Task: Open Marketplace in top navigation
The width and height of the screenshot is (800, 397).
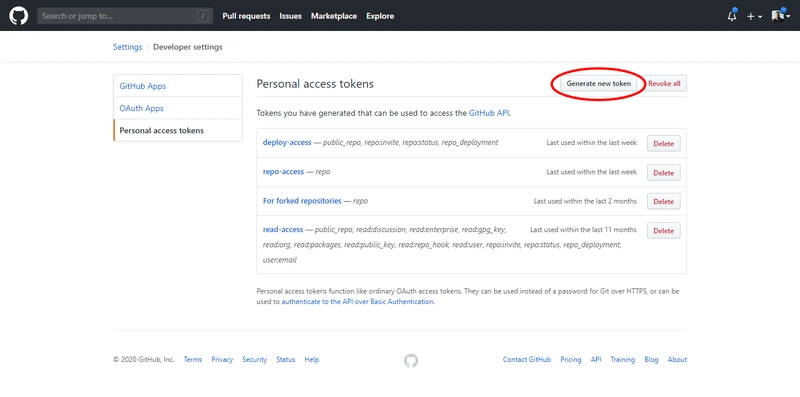Action: click(334, 16)
